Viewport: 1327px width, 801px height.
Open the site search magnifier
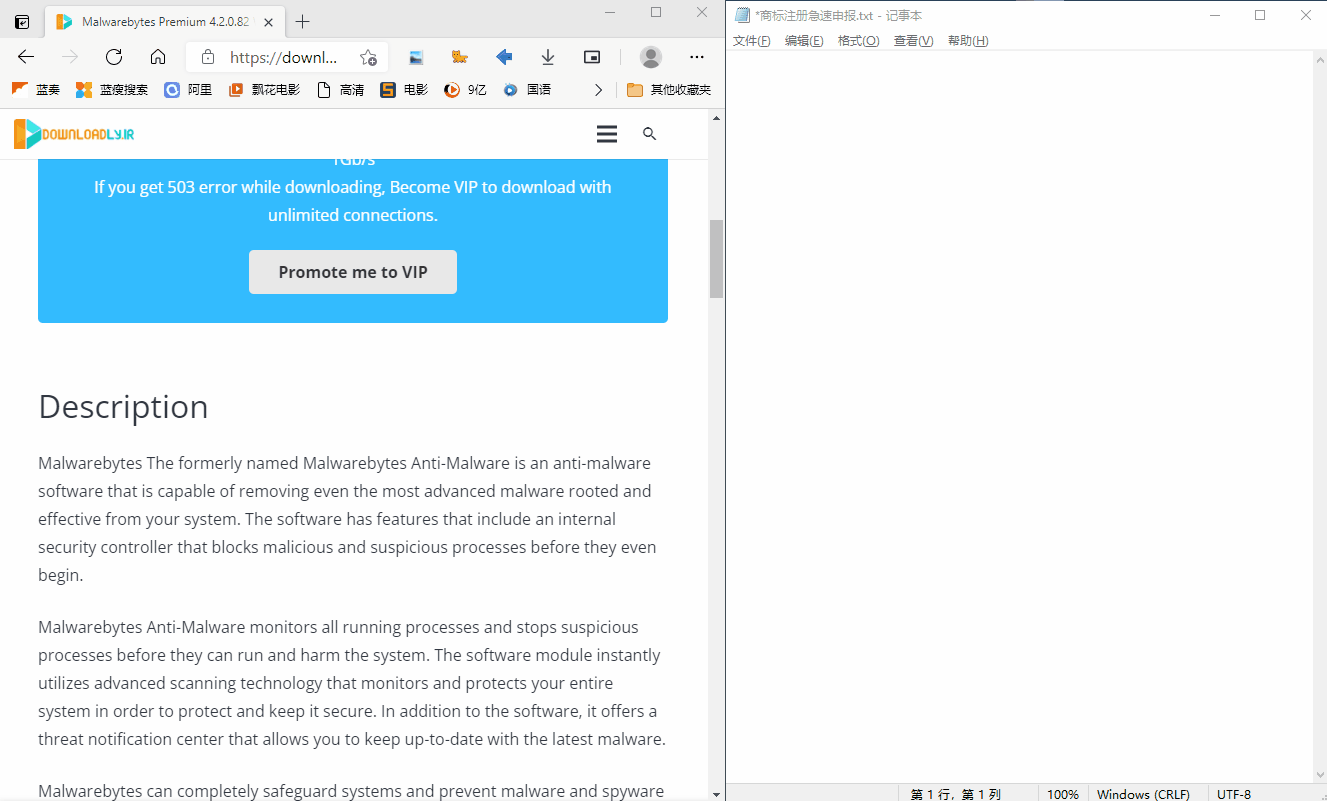(x=650, y=134)
